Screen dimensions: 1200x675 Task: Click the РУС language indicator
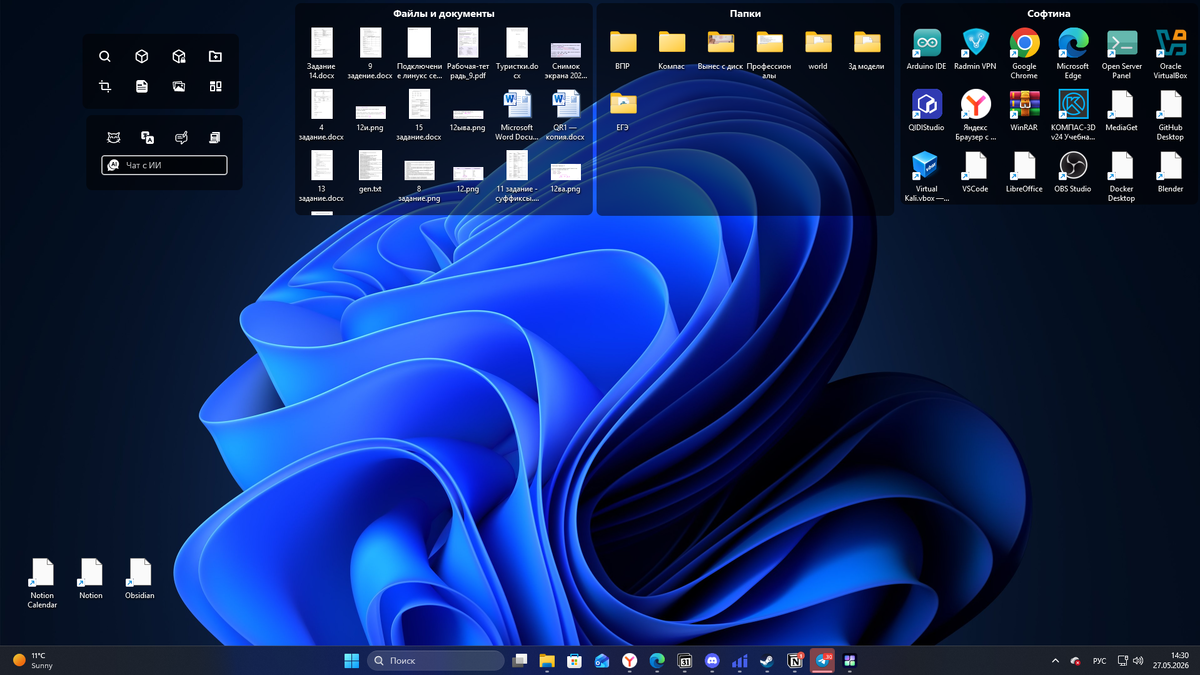(1099, 661)
